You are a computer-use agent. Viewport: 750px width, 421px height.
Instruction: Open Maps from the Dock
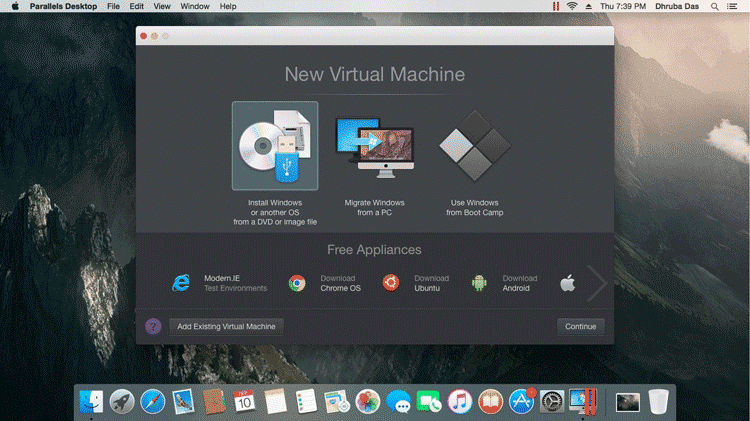click(337, 401)
